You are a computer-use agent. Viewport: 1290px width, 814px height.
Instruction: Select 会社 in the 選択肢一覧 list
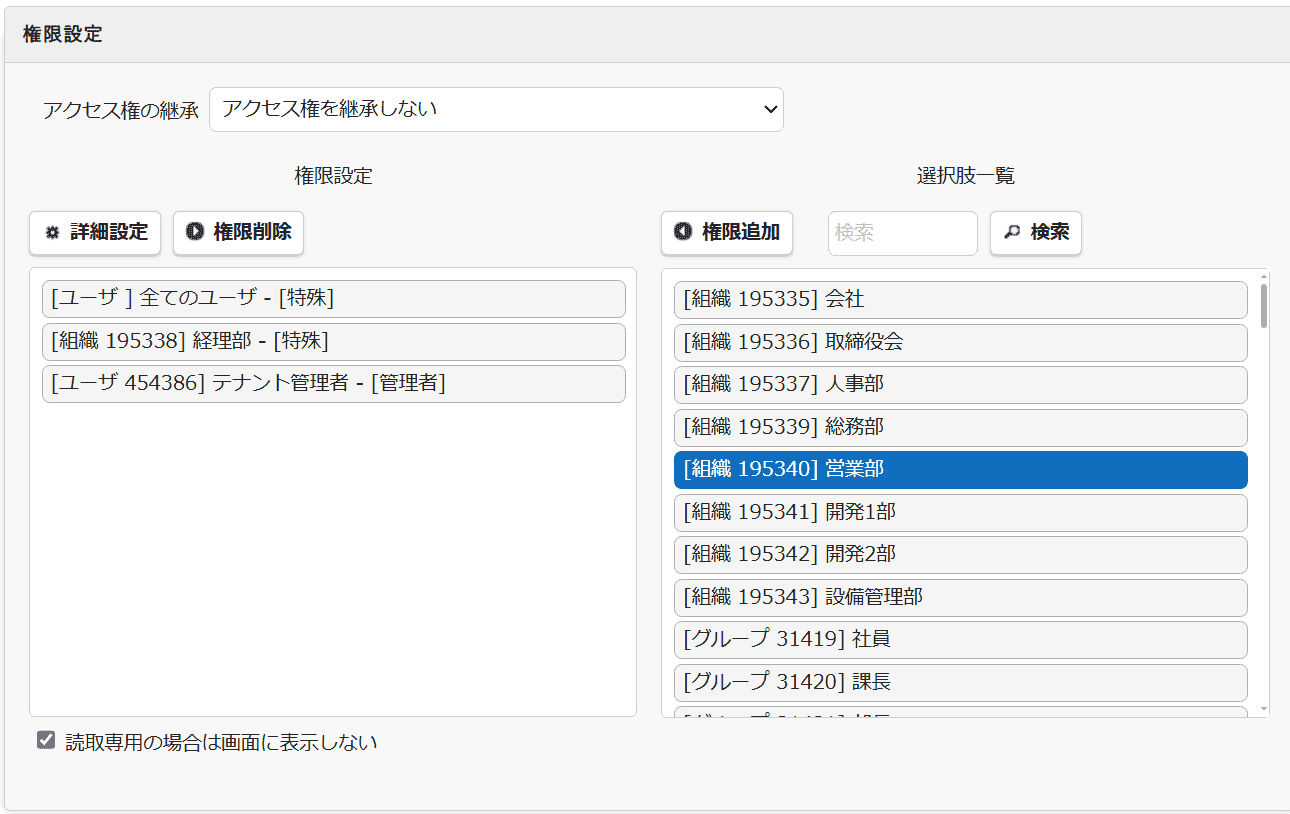pyautogui.click(x=960, y=299)
